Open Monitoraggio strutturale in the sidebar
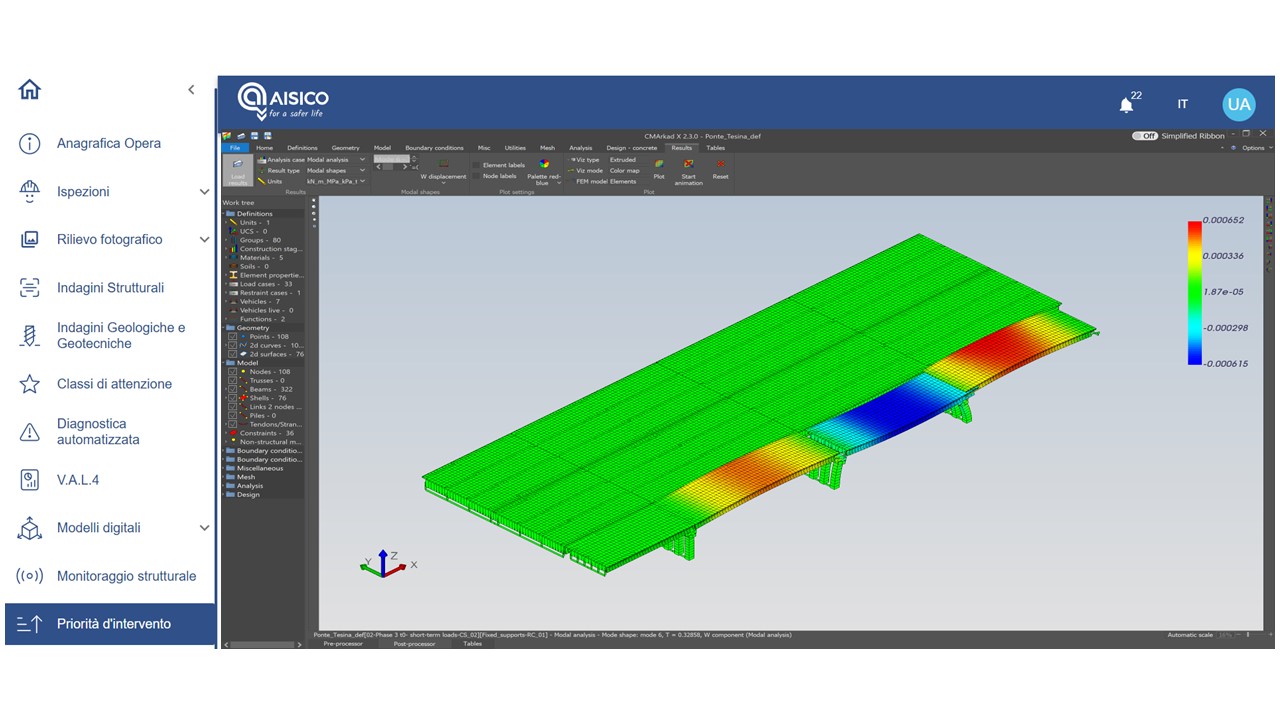1280x720 pixels. click(x=126, y=576)
